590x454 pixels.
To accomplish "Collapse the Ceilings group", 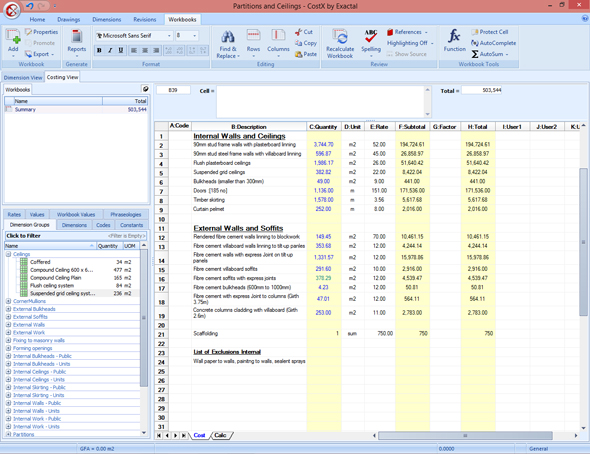I will tap(8, 254).
